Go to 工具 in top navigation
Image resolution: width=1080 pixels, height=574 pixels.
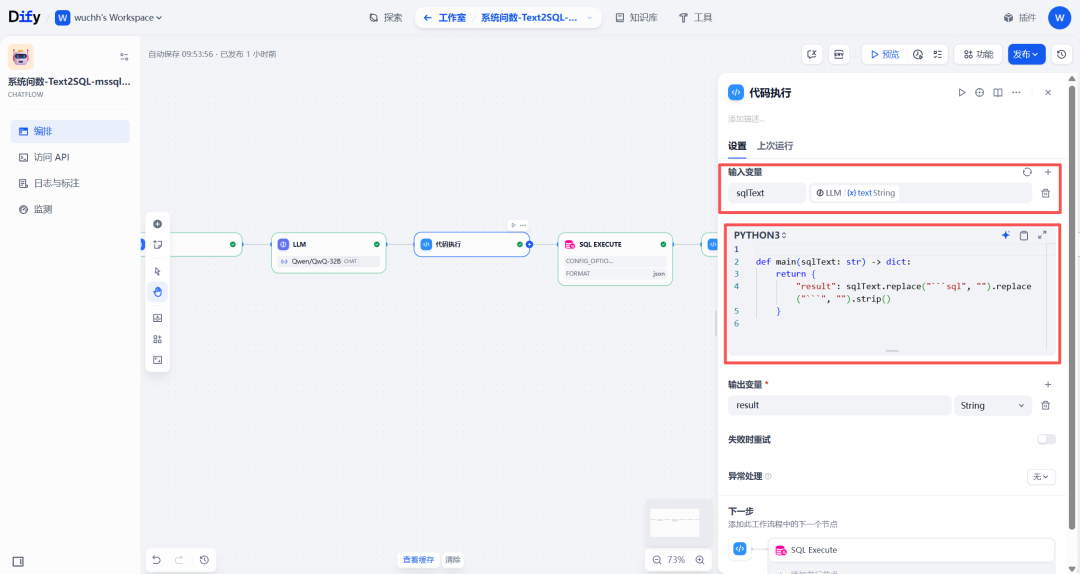tap(695, 18)
